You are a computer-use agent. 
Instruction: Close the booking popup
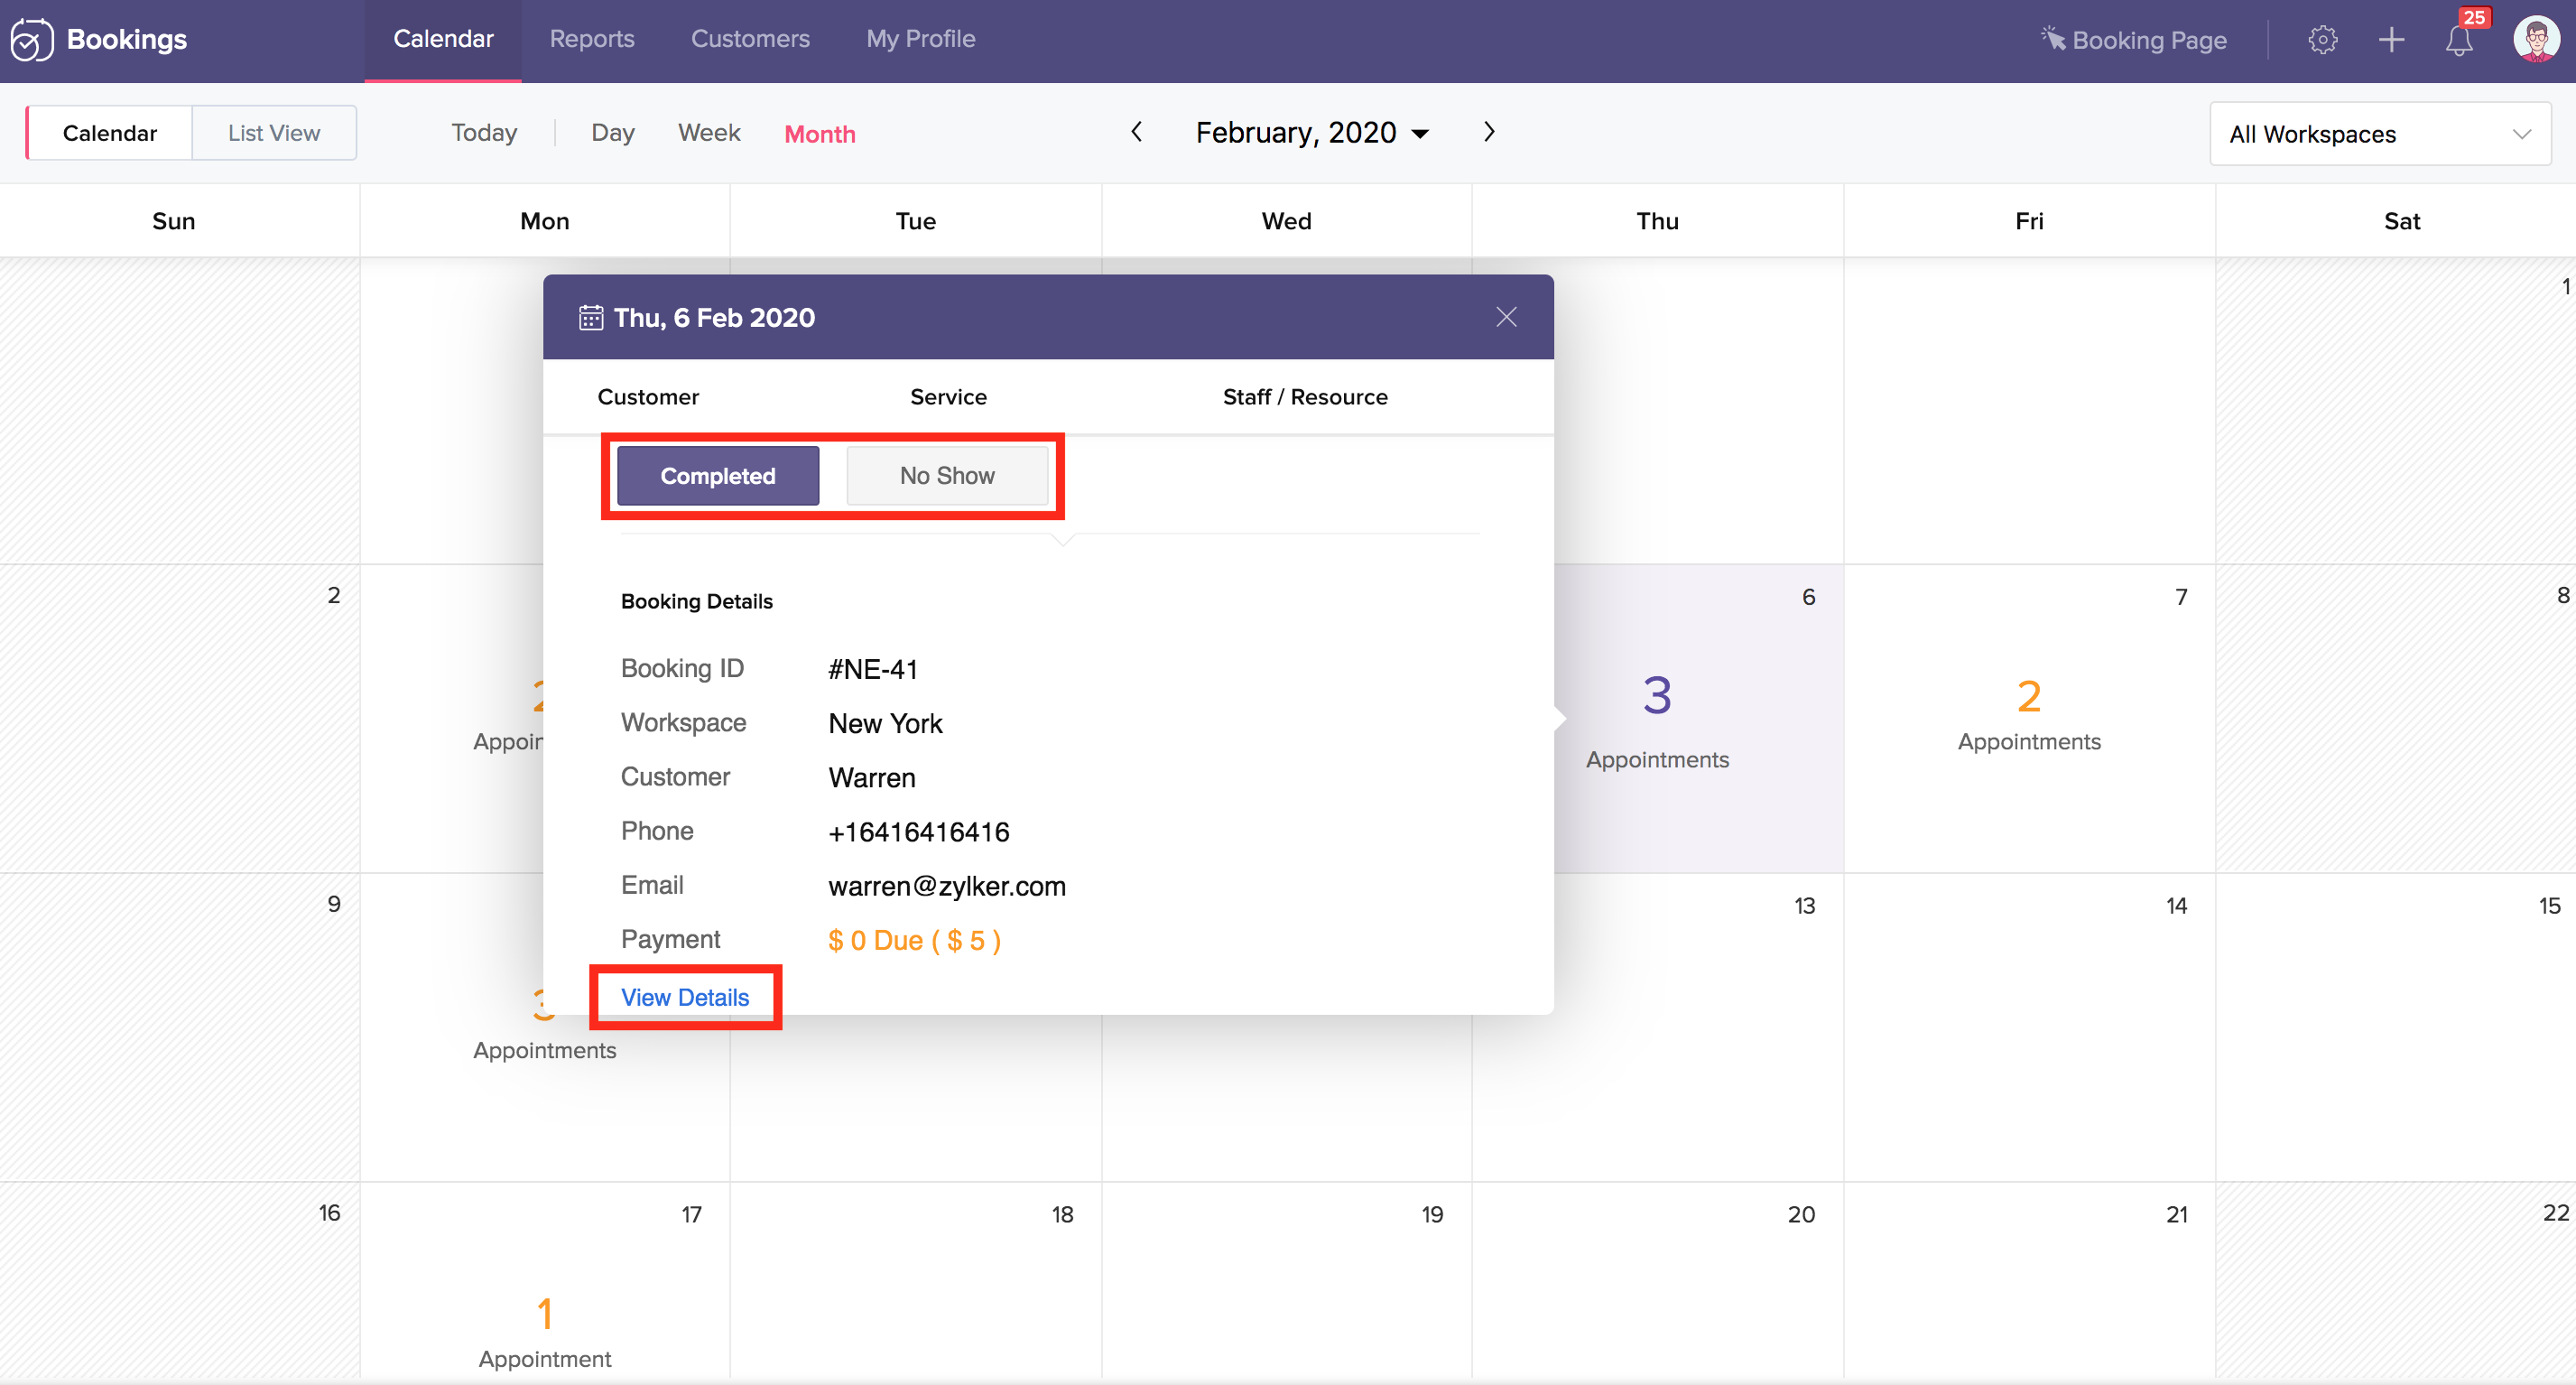coord(1506,317)
